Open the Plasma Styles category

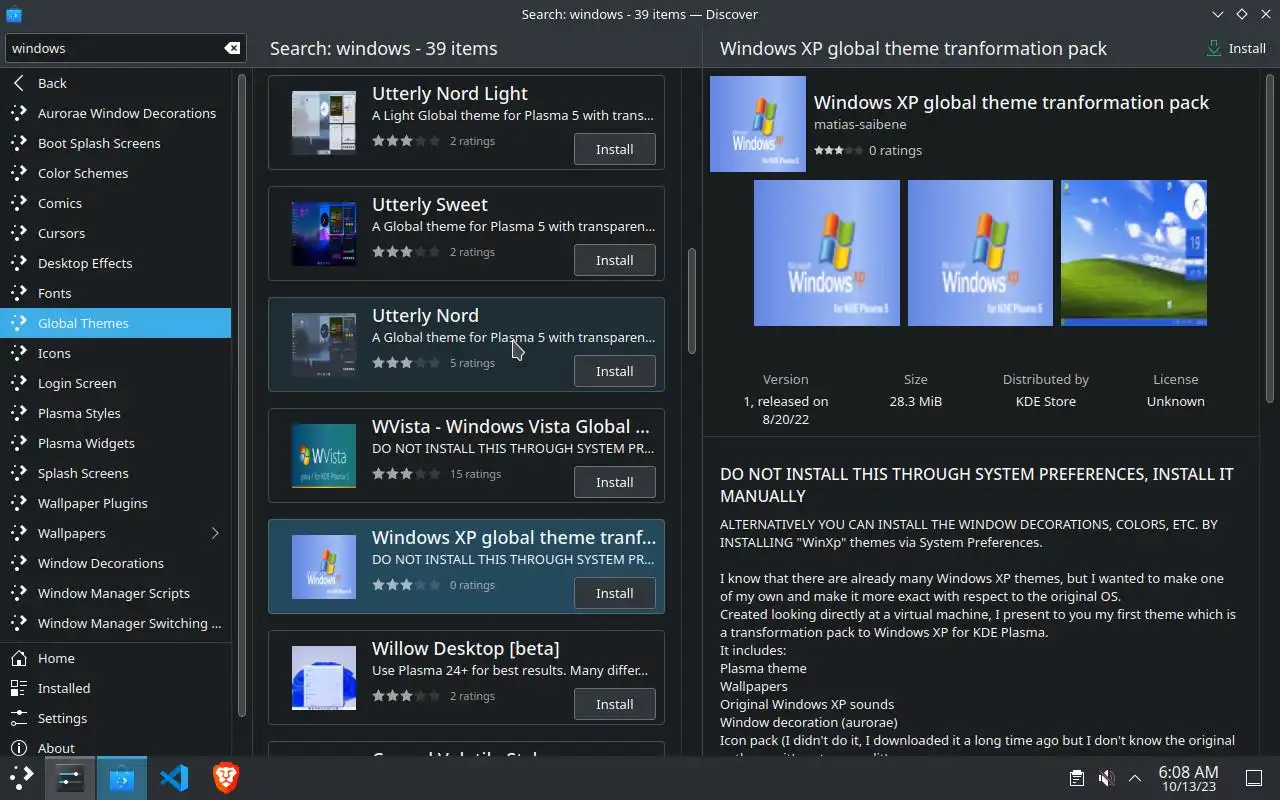115,413
